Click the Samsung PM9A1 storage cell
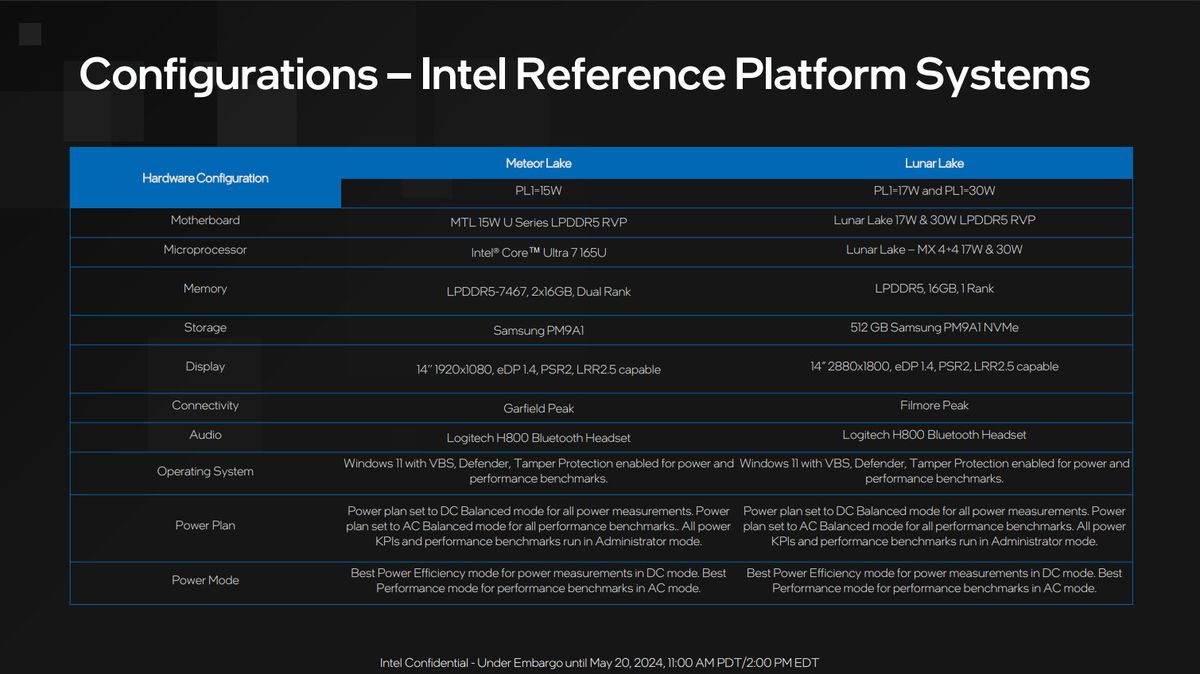Viewport: 1200px width, 674px height. tap(538, 330)
